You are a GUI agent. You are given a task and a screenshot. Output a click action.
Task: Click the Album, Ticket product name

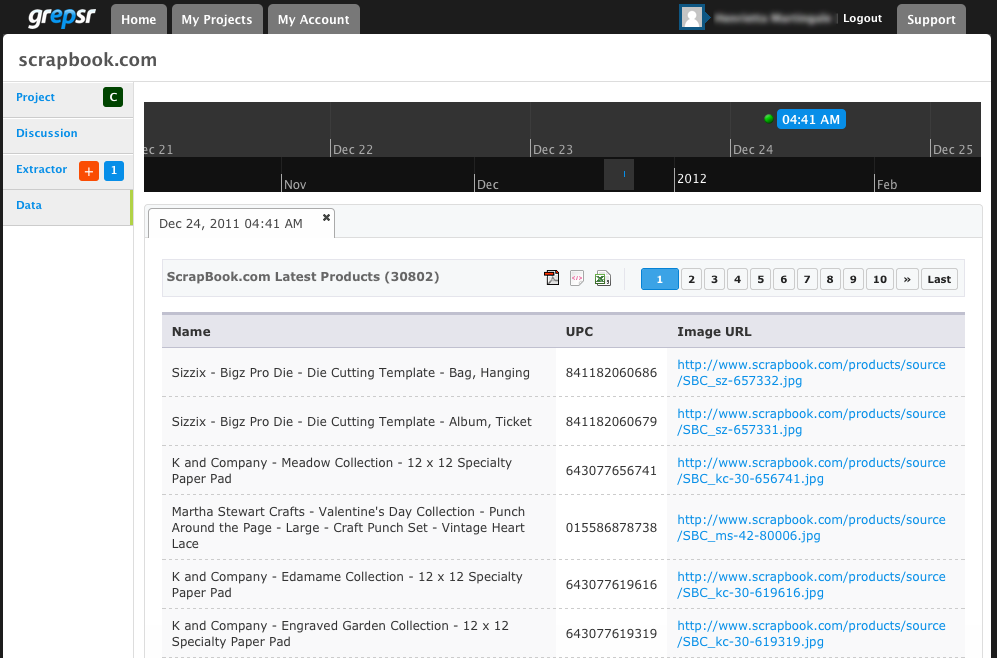352,422
